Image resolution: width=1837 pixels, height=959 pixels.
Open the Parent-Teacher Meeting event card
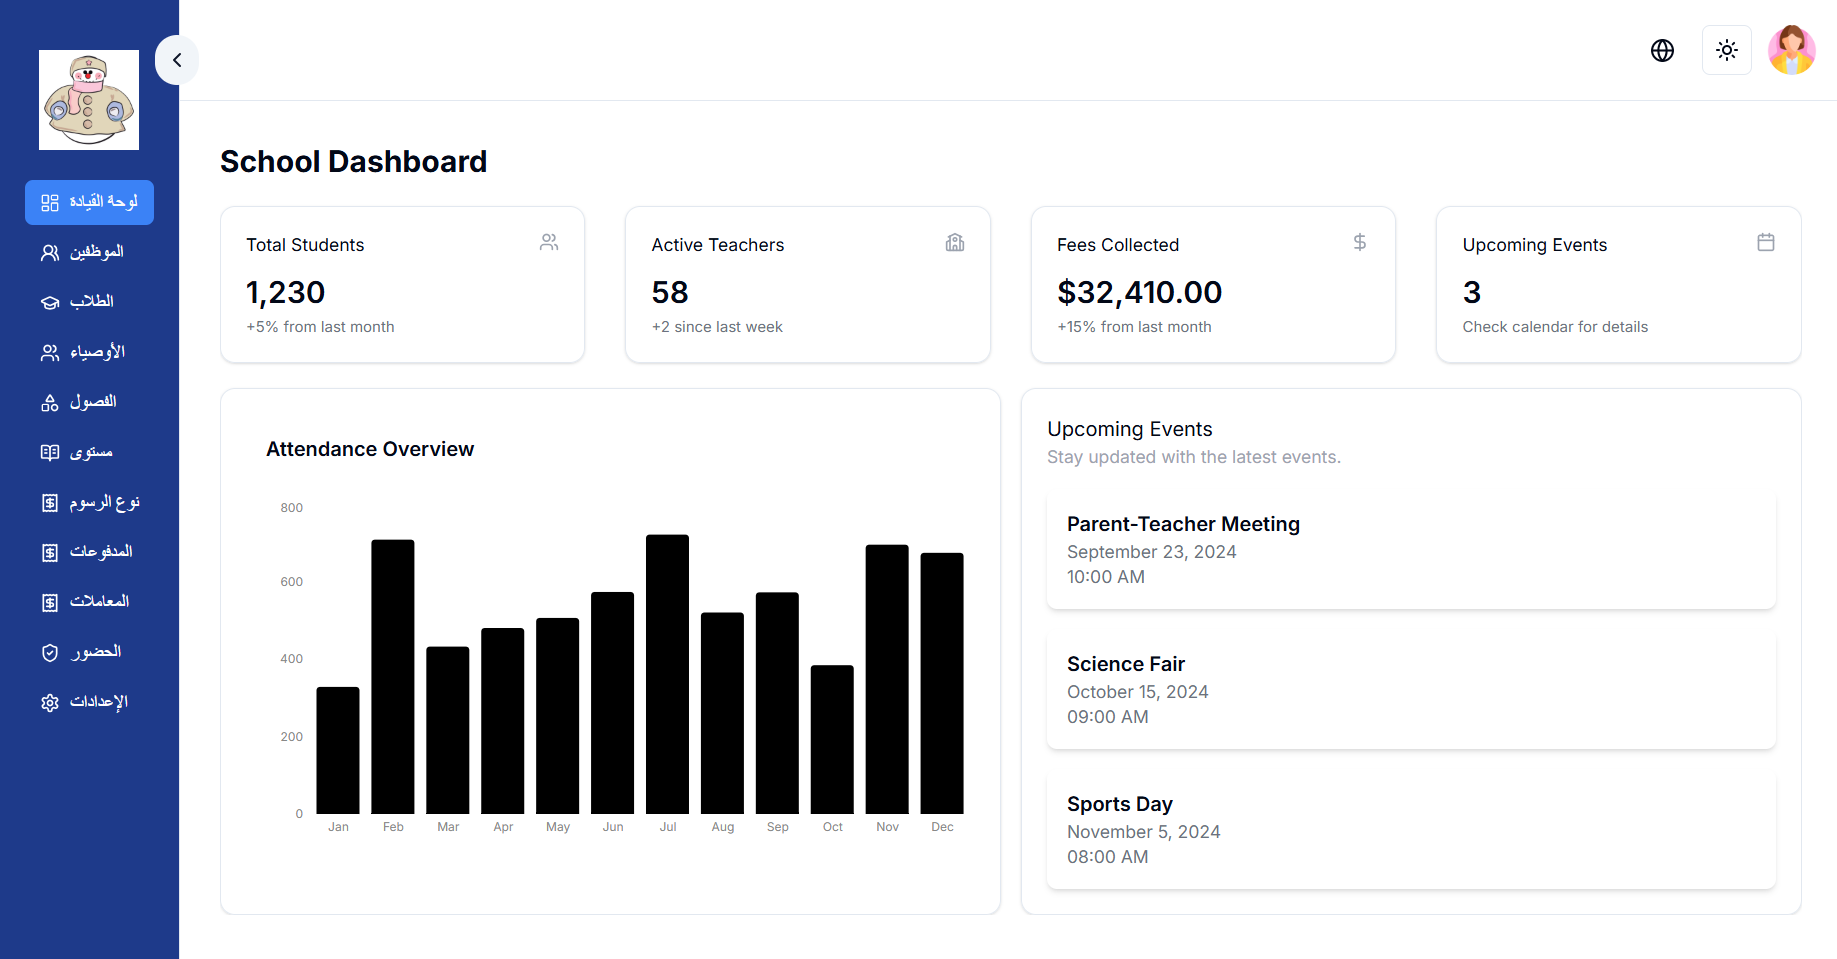click(1410, 550)
